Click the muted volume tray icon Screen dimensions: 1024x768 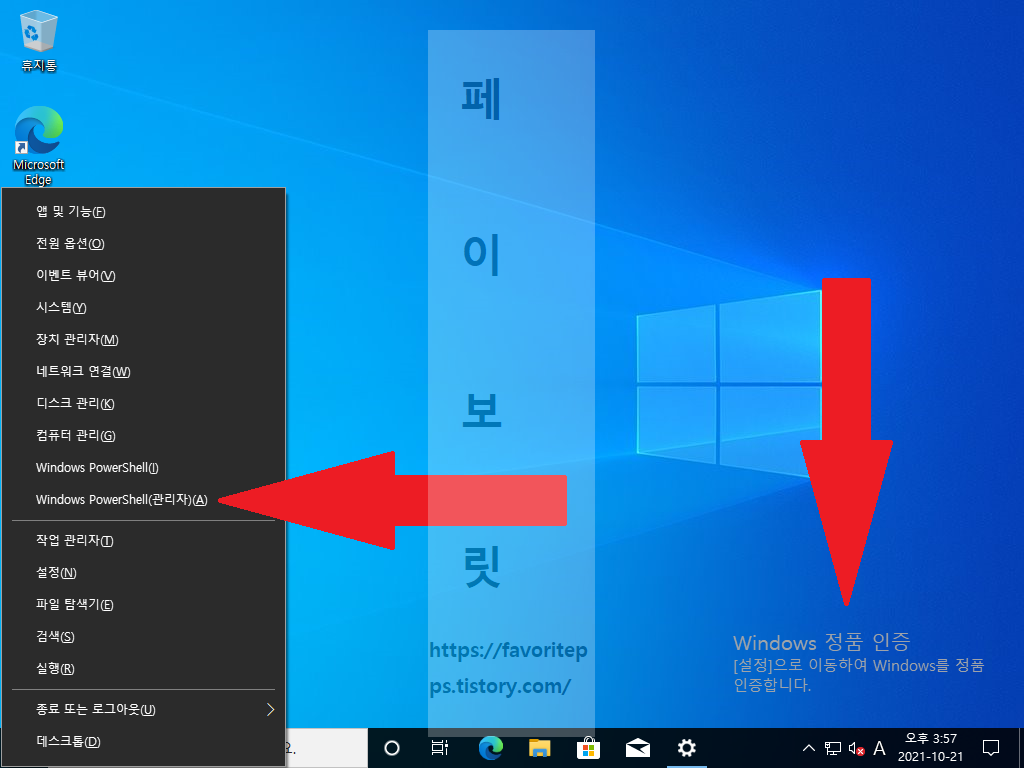(x=856, y=748)
